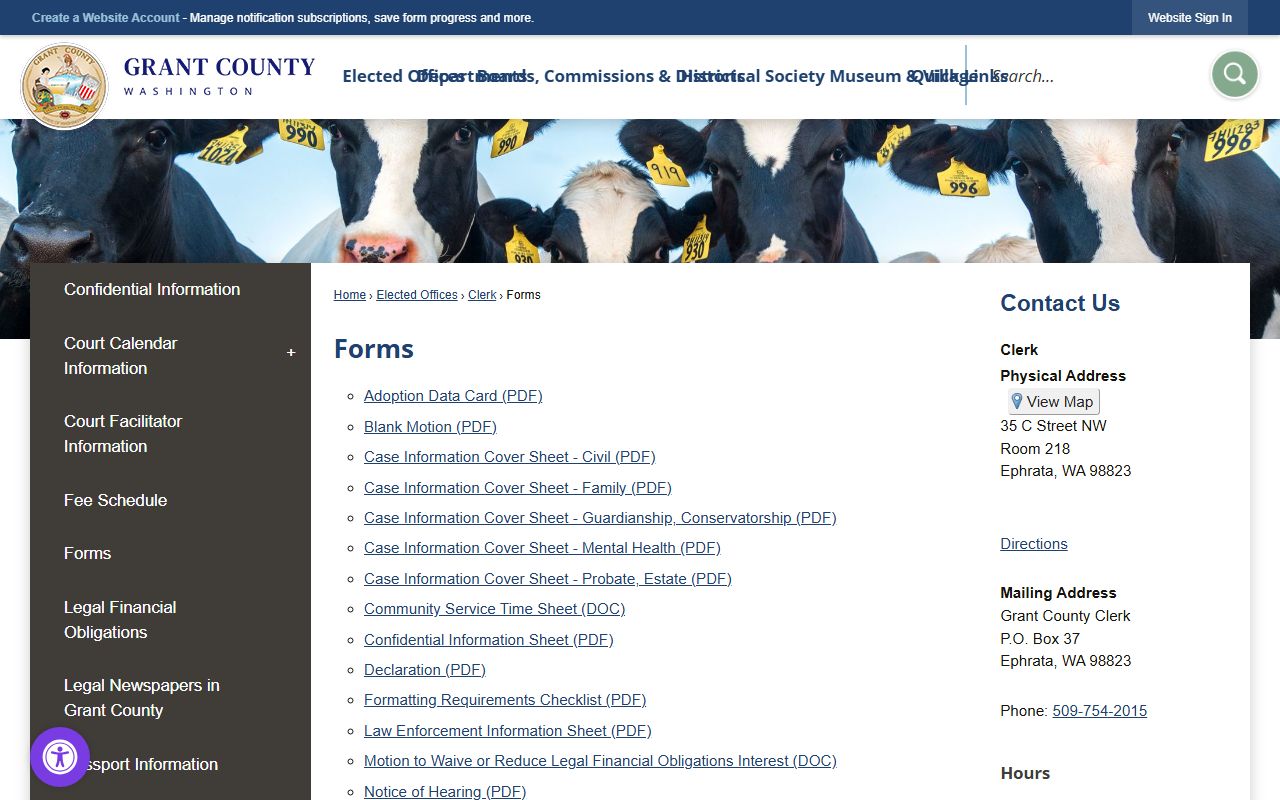Open Blank Motion PDF link
This screenshot has width=1280, height=800.
point(430,427)
